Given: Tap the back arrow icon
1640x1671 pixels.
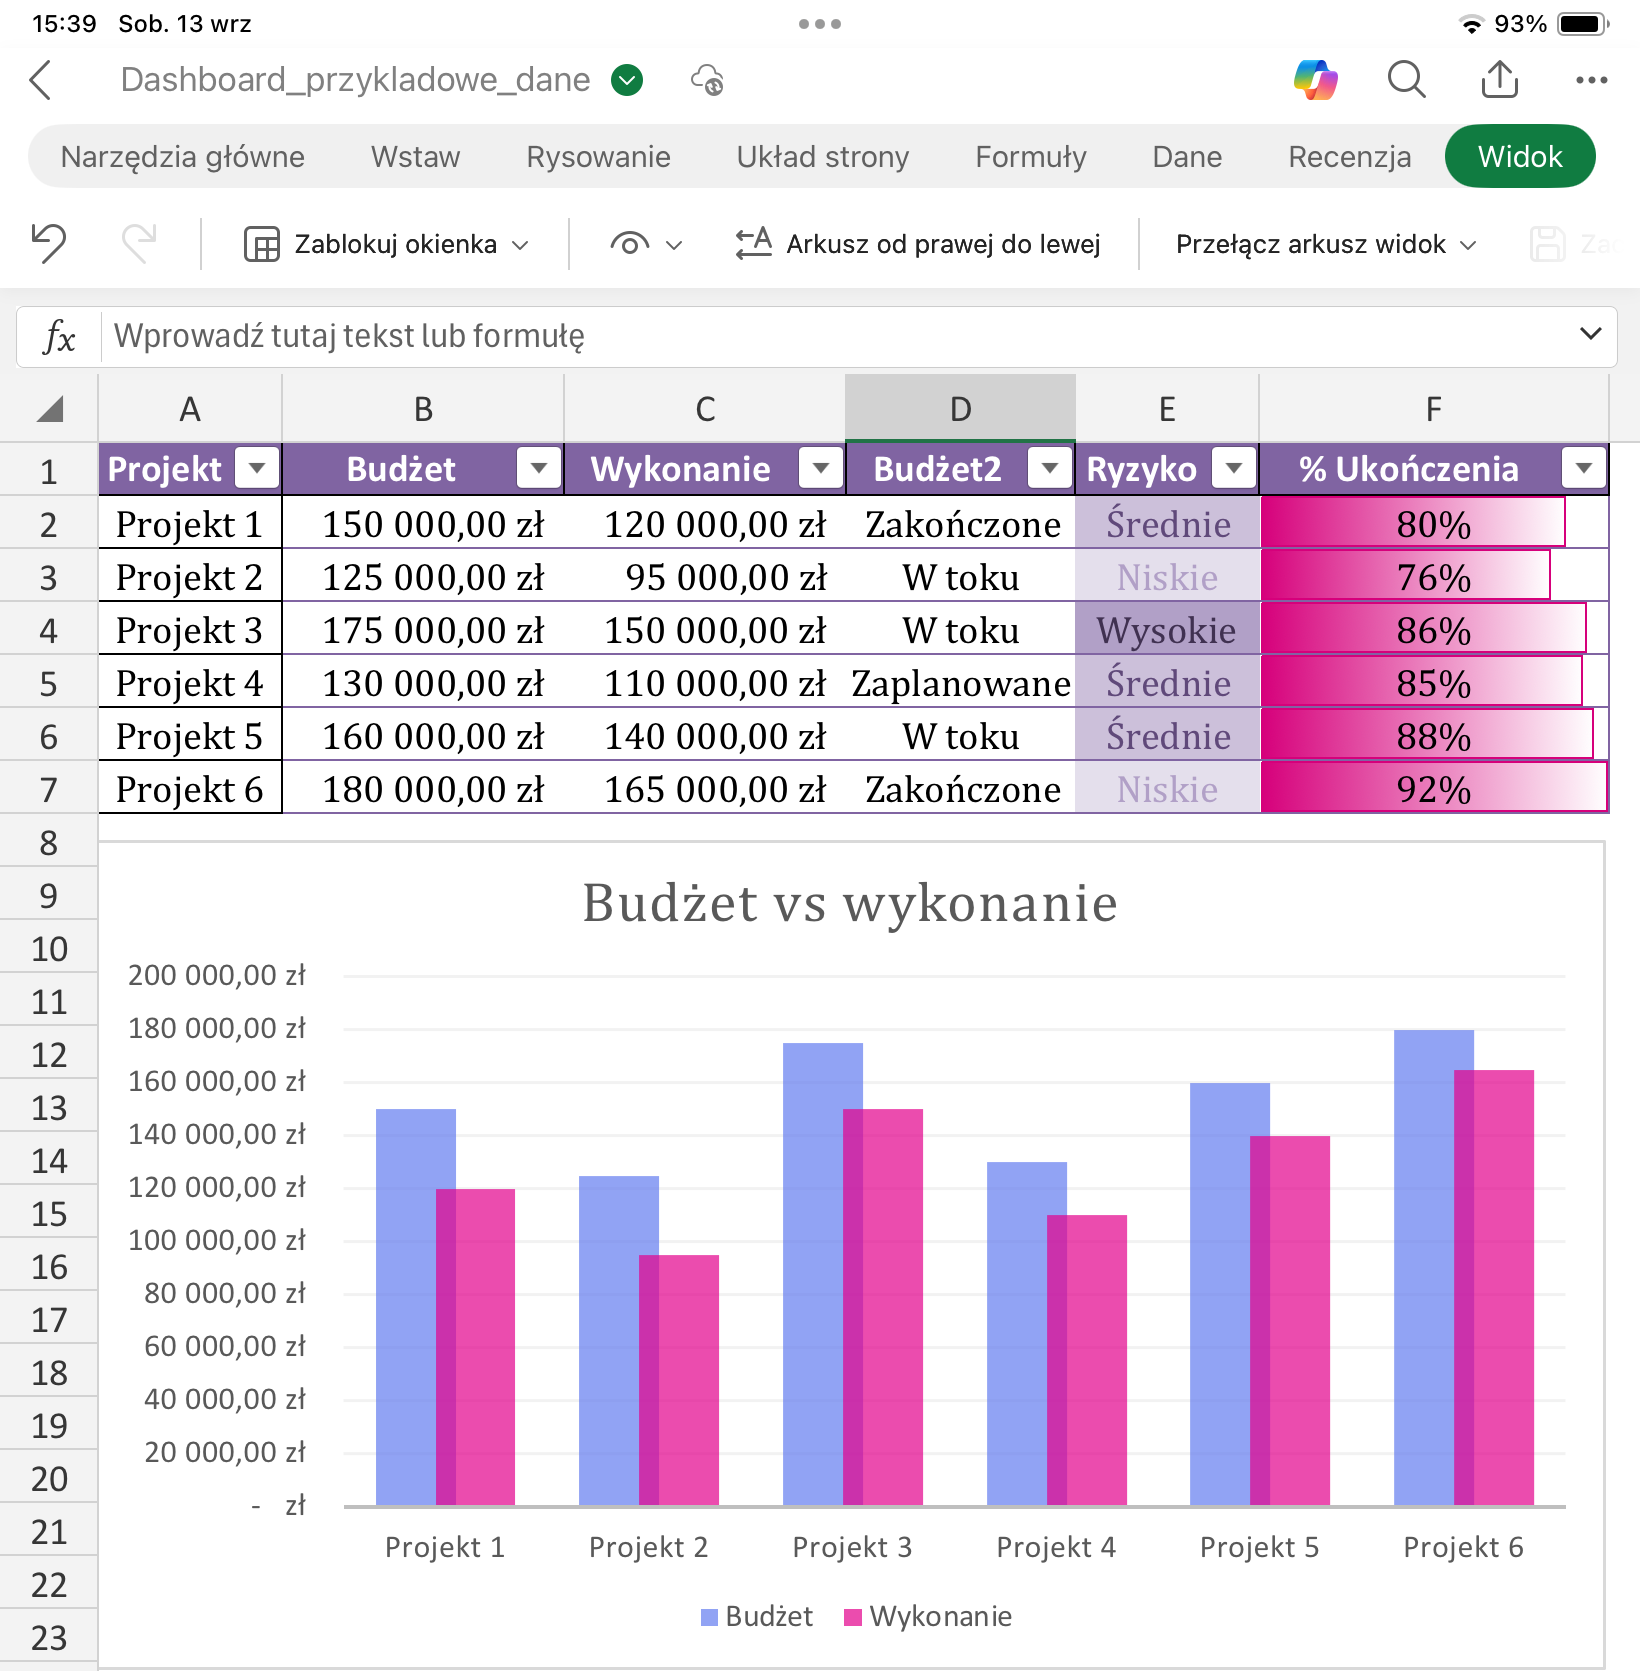Looking at the screenshot, I should pyautogui.click(x=41, y=80).
